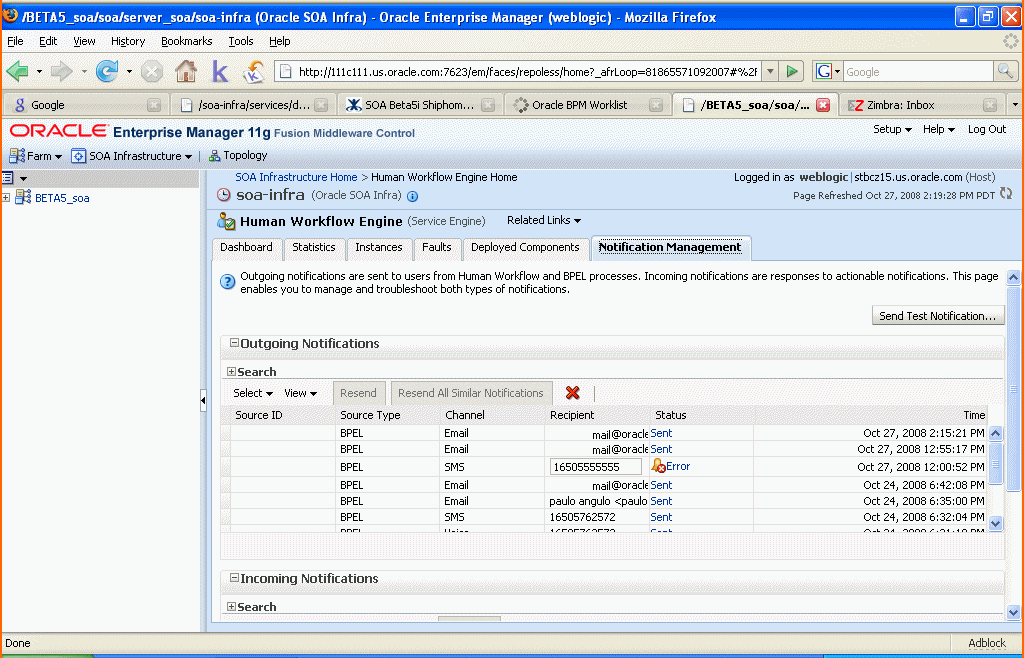Switch to the Faults tab
1024x658 pixels.
(x=436, y=247)
